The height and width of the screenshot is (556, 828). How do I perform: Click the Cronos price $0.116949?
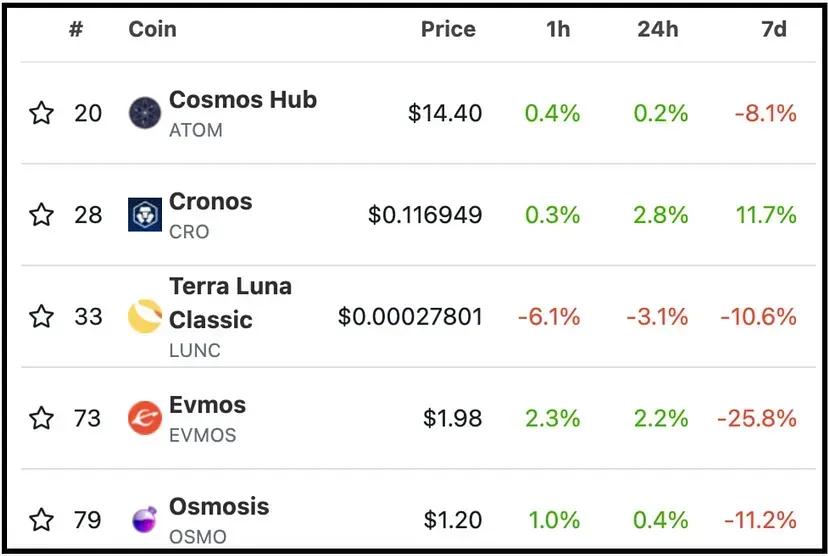pos(425,214)
